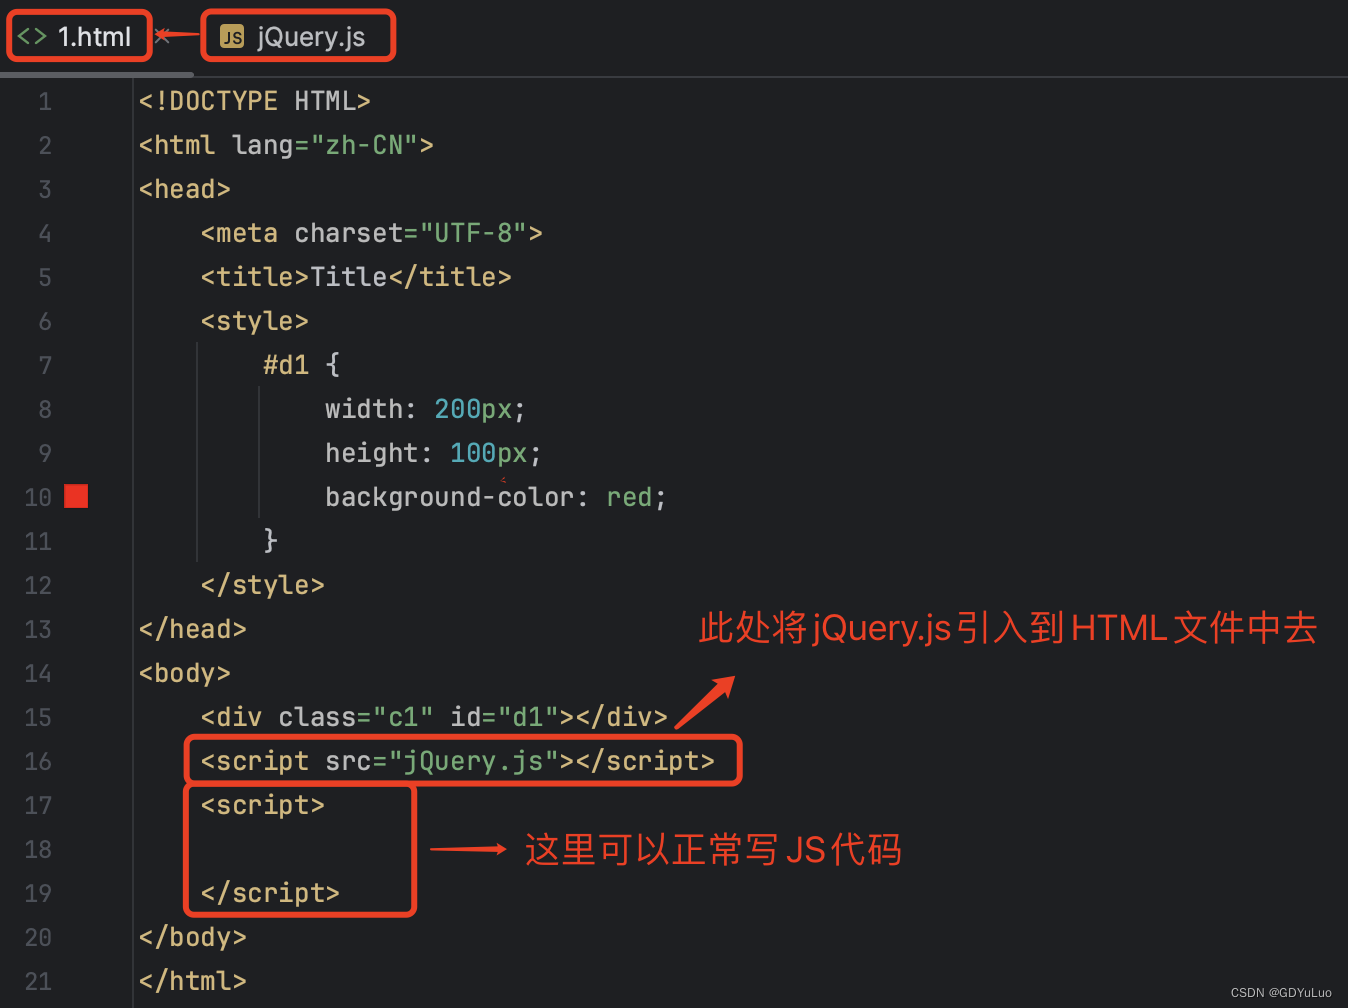The width and height of the screenshot is (1348, 1008).
Task: Click the meta charset="UTF-8" line
Action: coord(371,233)
